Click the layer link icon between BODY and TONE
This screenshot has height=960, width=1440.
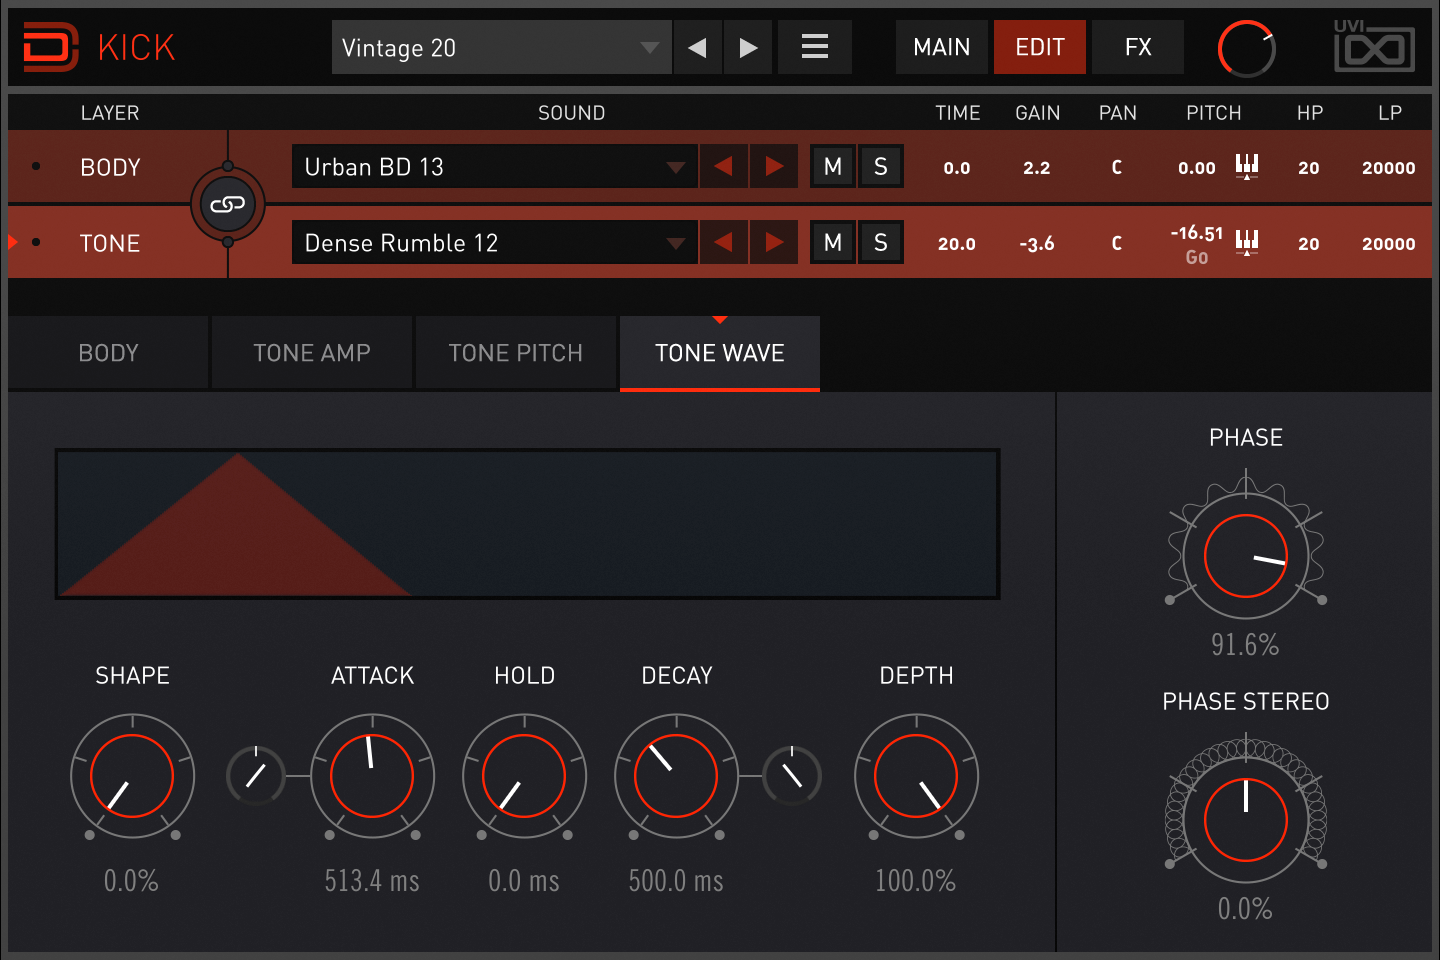click(x=228, y=204)
